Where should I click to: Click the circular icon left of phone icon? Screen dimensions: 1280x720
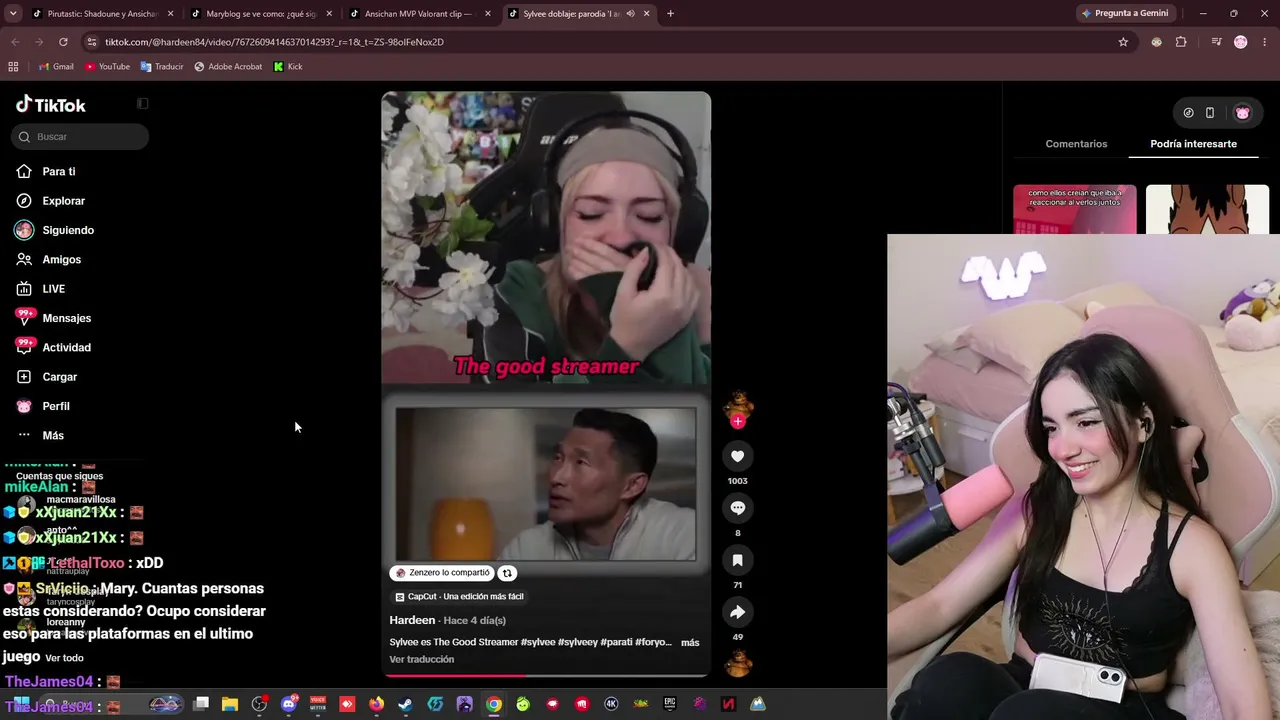point(1188,113)
